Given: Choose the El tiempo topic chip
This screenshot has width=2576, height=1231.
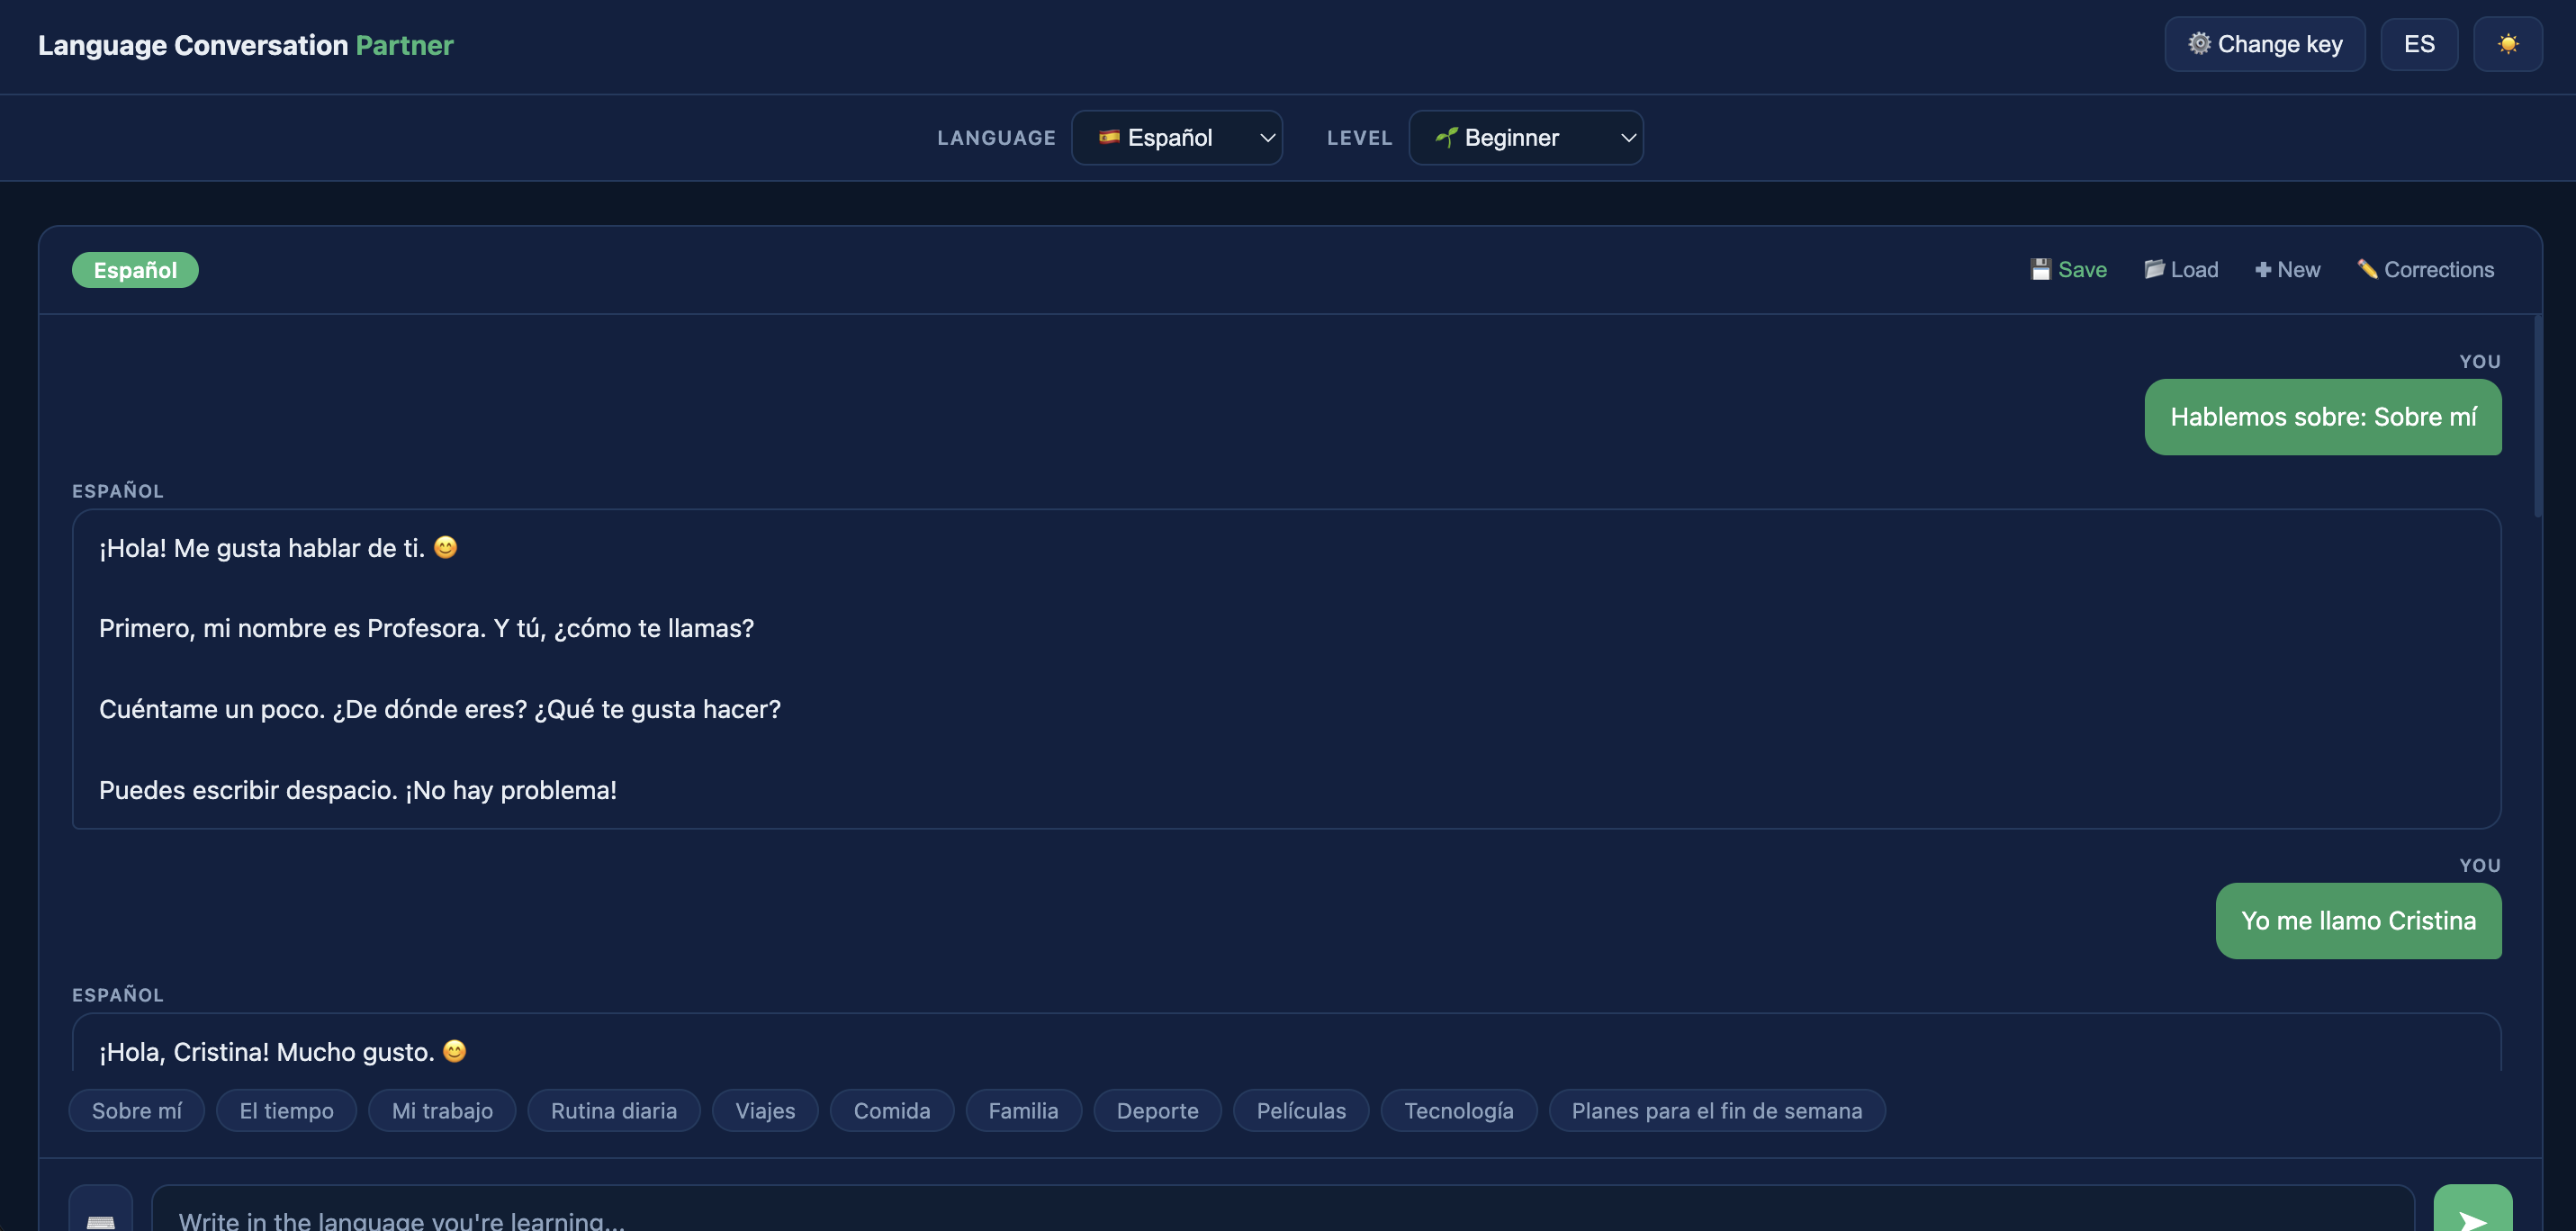Looking at the screenshot, I should click(287, 1111).
